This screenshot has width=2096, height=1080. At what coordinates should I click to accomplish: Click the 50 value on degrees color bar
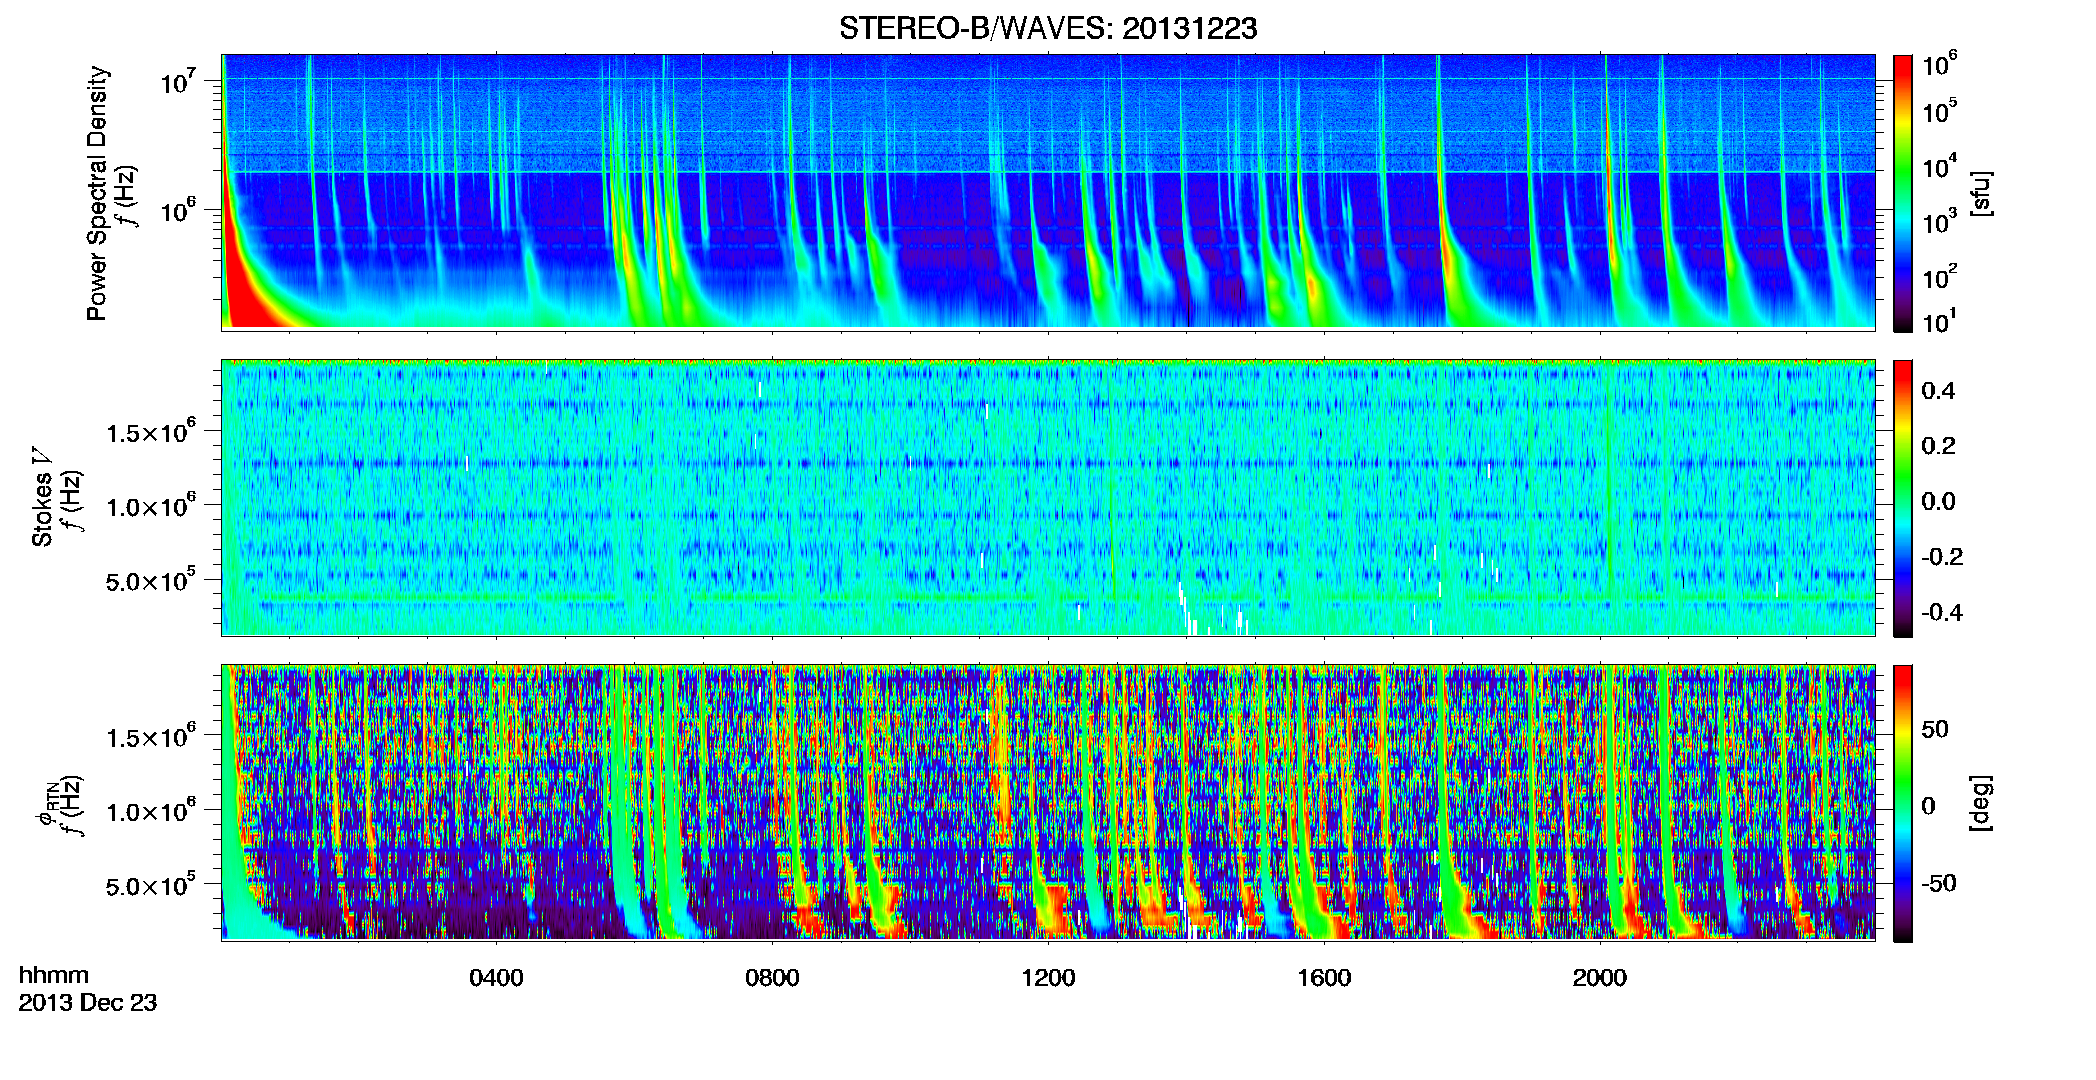tap(1935, 729)
